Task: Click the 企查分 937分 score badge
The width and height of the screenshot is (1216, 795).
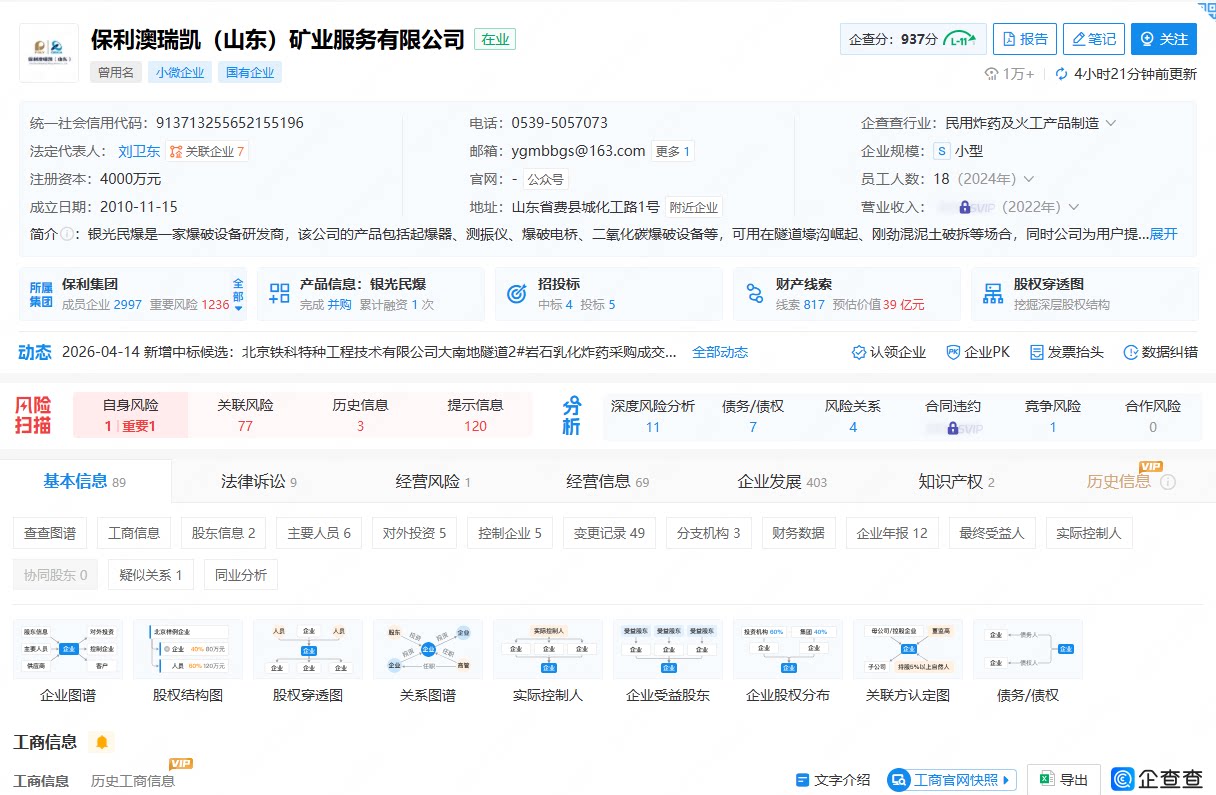Action: [x=913, y=39]
